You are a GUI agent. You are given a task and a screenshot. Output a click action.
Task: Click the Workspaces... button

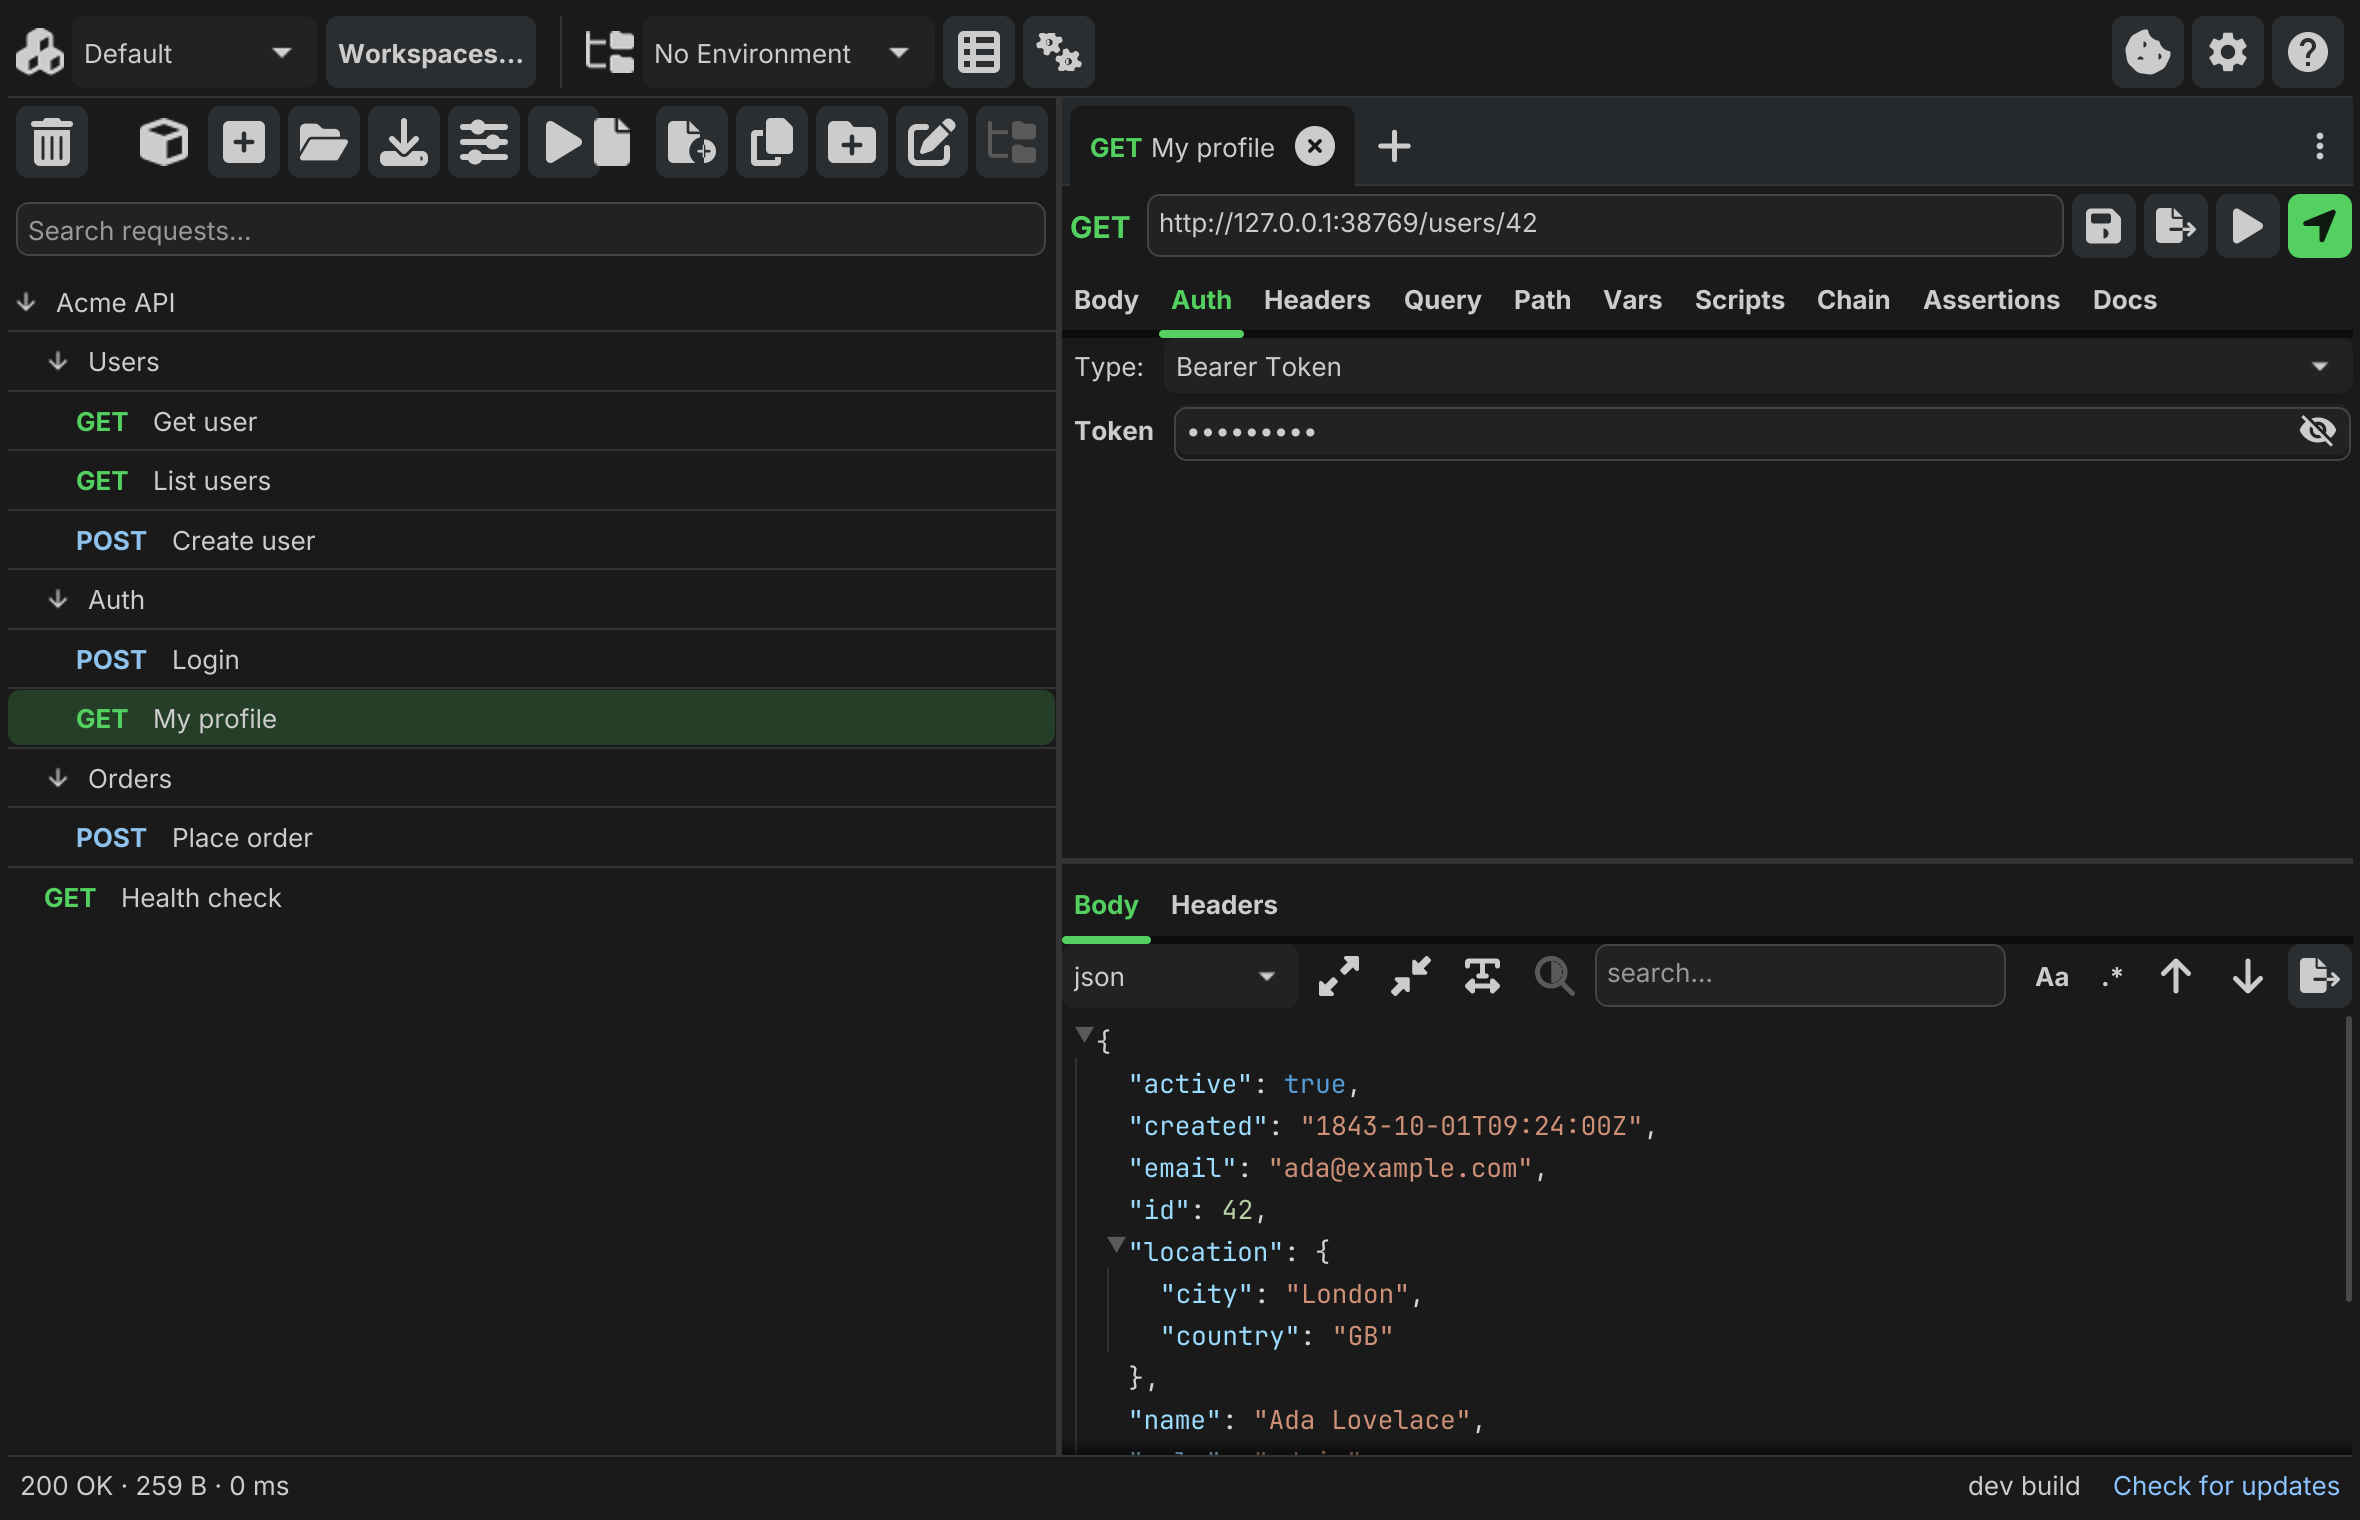[431, 52]
